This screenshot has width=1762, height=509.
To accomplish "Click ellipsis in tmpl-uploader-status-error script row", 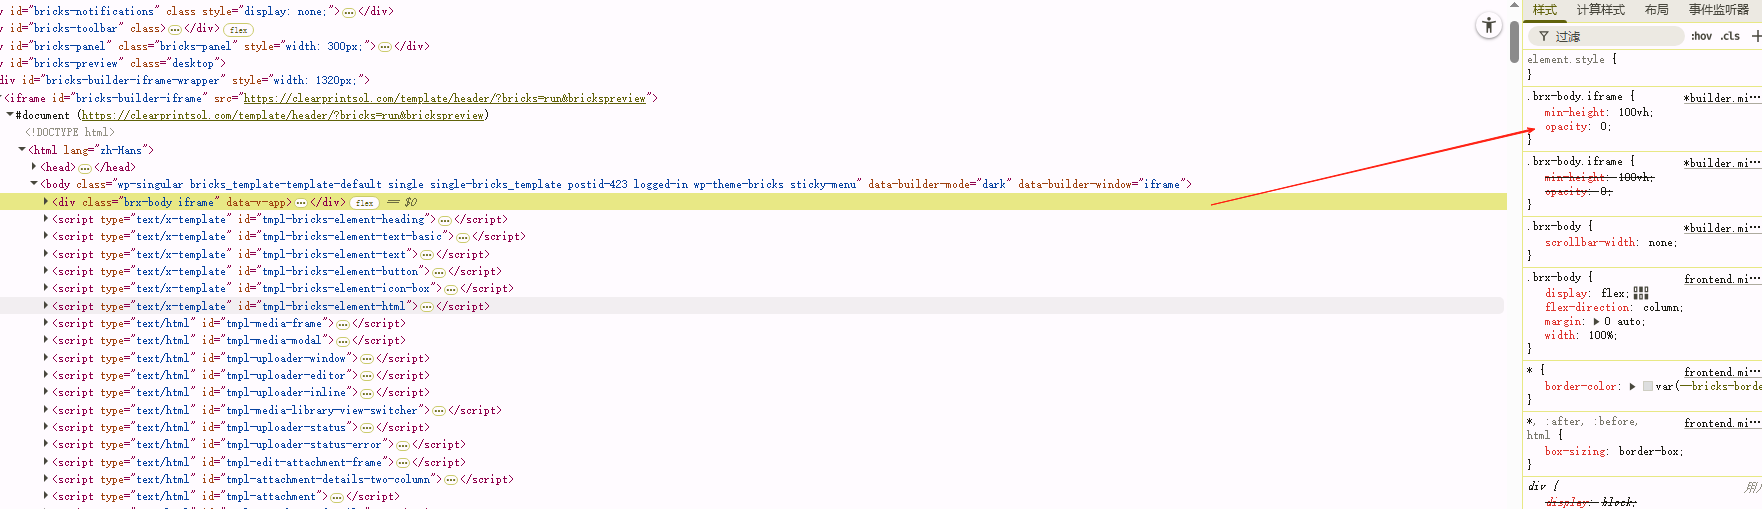I will pyautogui.click(x=403, y=445).
